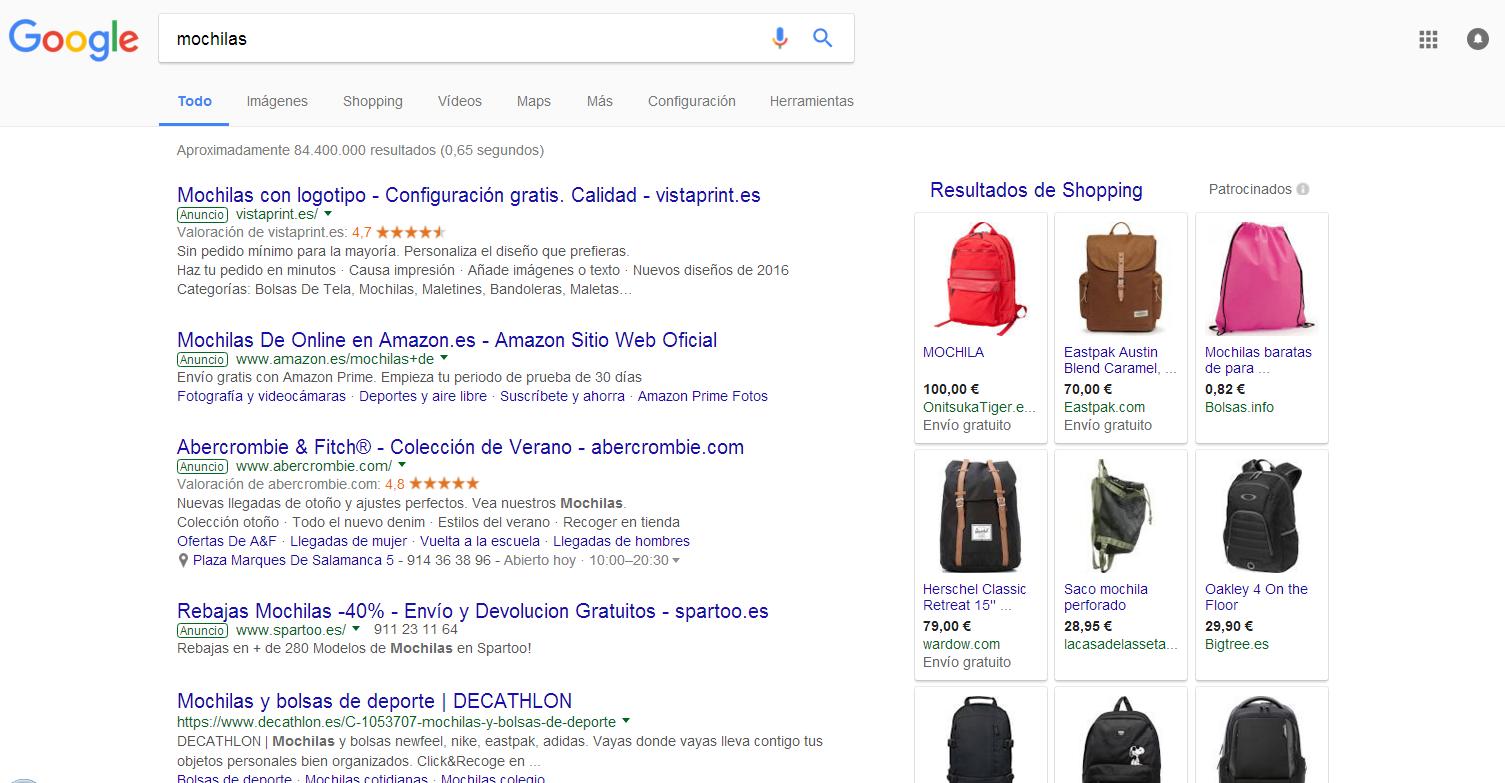1505x783 pixels.
Task: Click Deportes y aire libre sitelink
Action: click(x=423, y=396)
